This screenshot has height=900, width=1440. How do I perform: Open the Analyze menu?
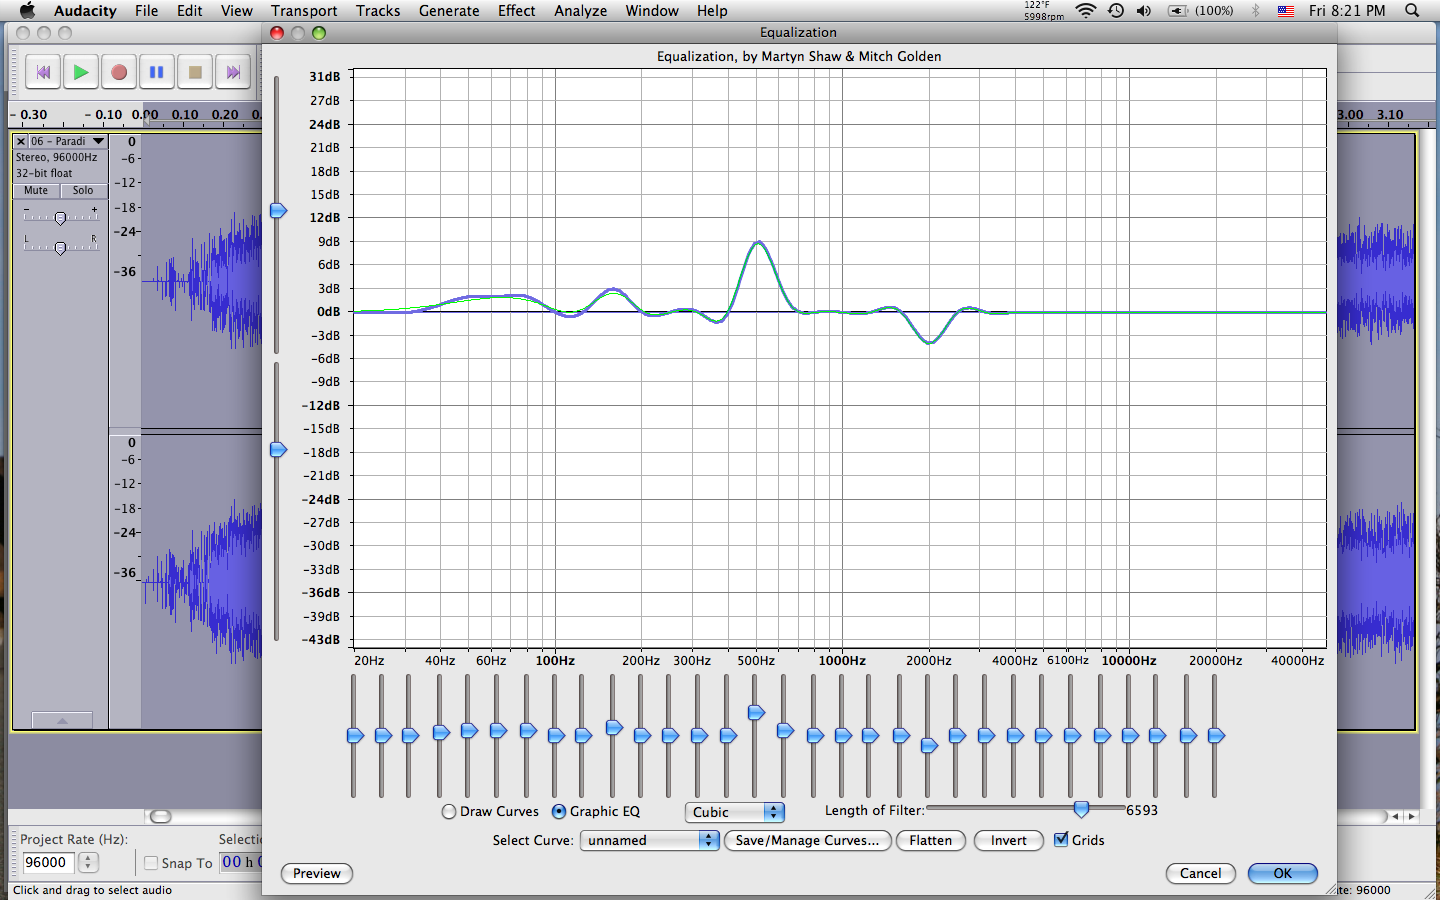pyautogui.click(x=580, y=11)
